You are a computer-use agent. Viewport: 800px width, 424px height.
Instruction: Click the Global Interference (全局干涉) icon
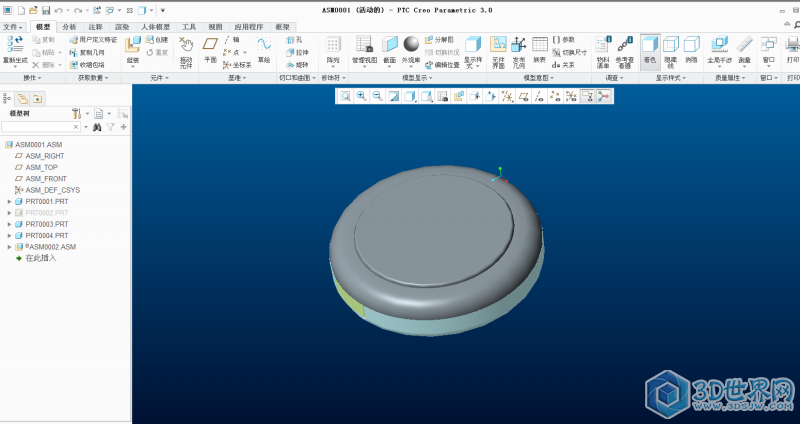(x=719, y=44)
